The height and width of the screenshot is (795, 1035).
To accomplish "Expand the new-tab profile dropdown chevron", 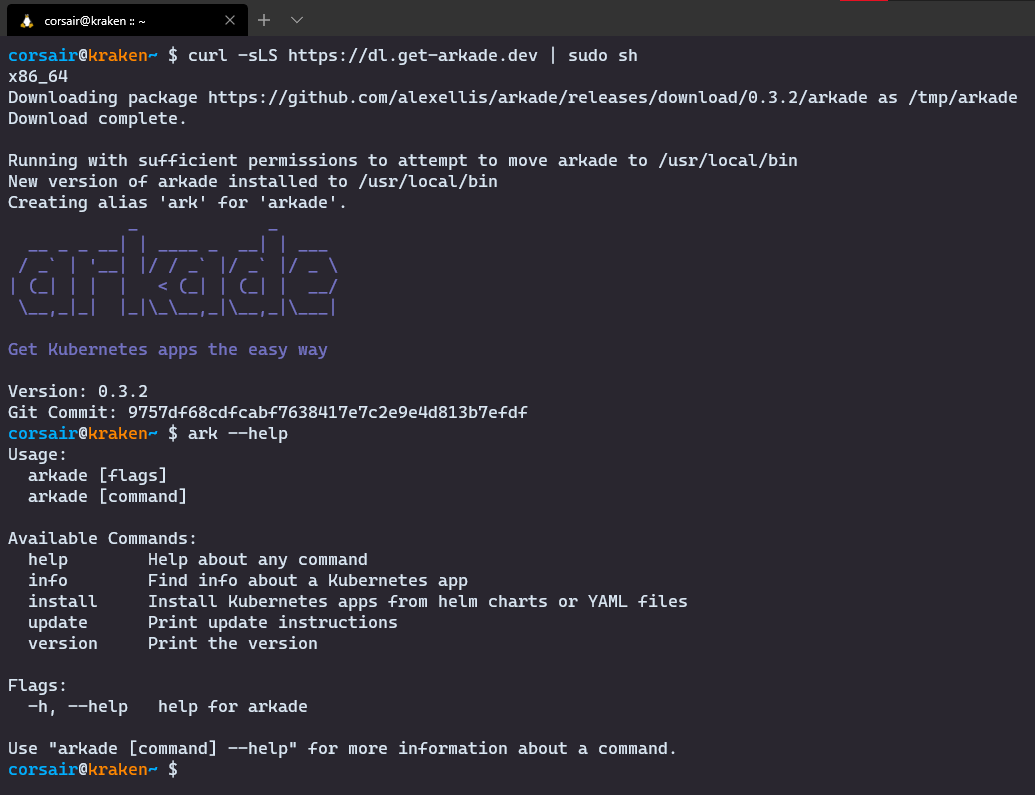I will tap(296, 20).
